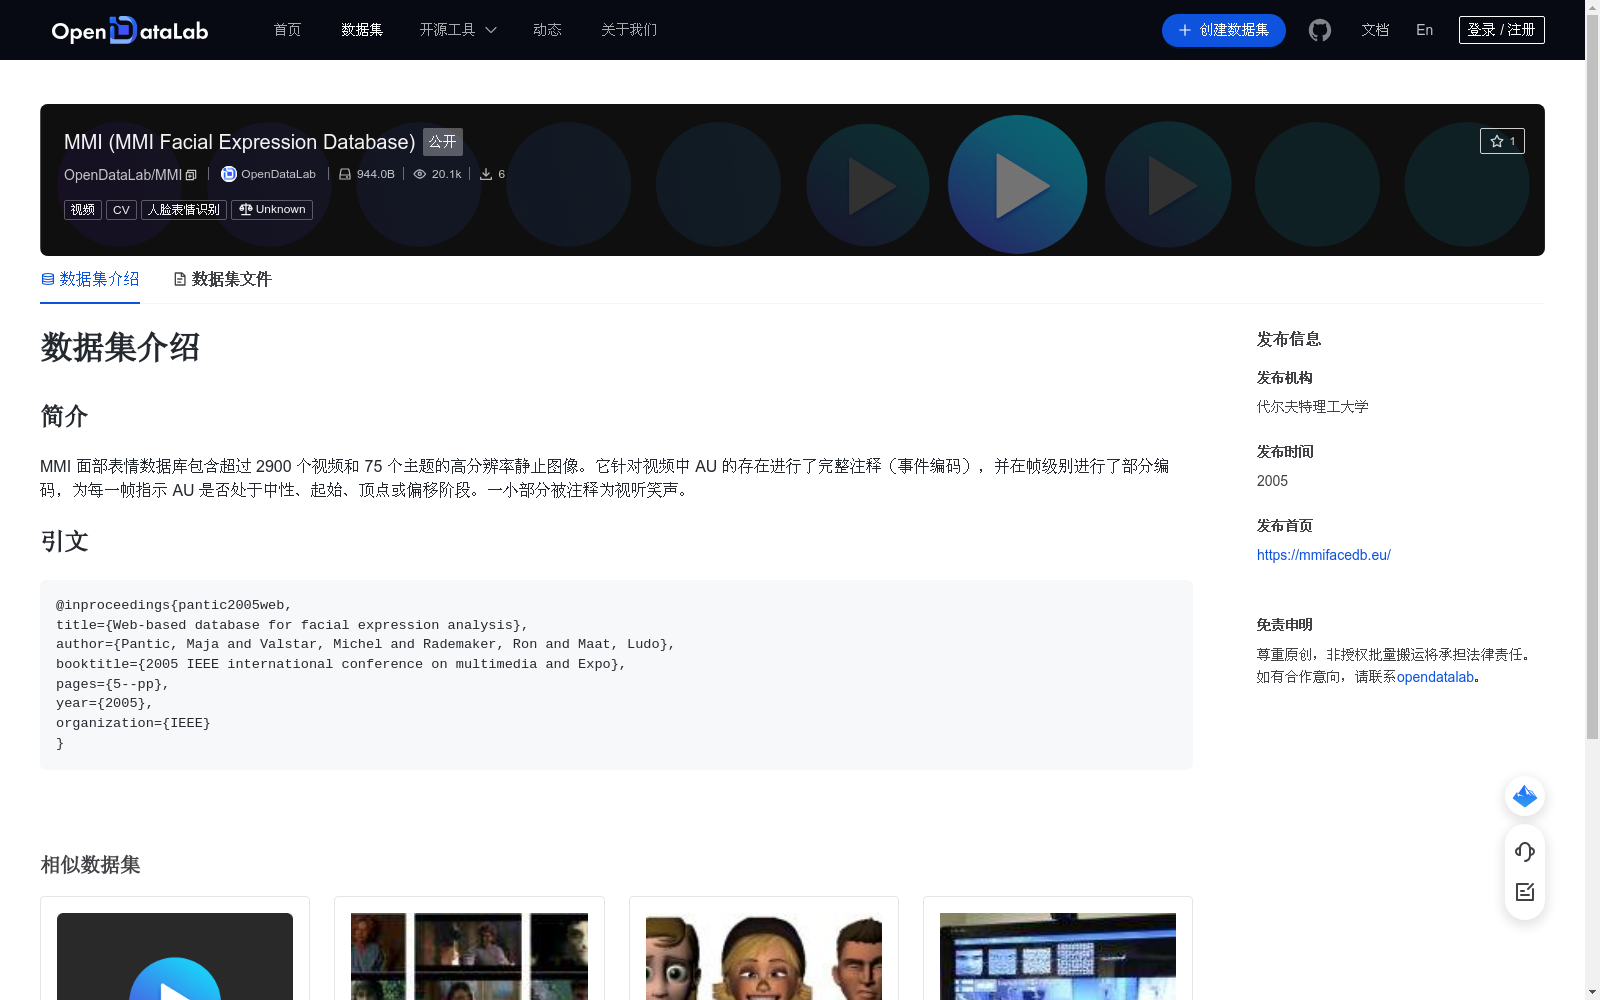Open the https://mmifacedb.eu/ homepage link
This screenshot has height=1000, width=1600.
coord(1323,554)
